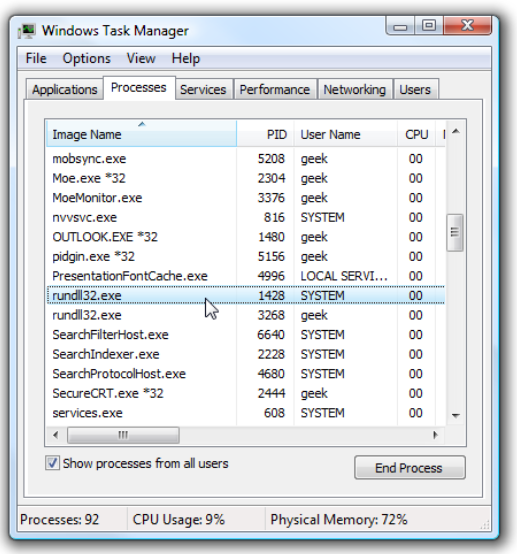
Task: Click the horizontal scrollbar left arrow
Action: tap(55, 435)
